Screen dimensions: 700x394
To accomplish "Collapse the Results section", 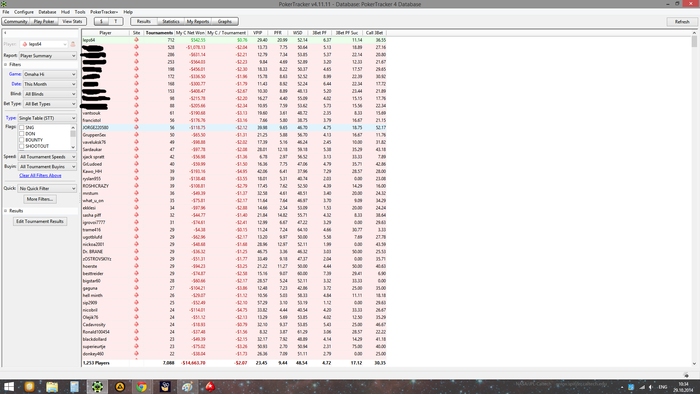I will tap(6, 211).
